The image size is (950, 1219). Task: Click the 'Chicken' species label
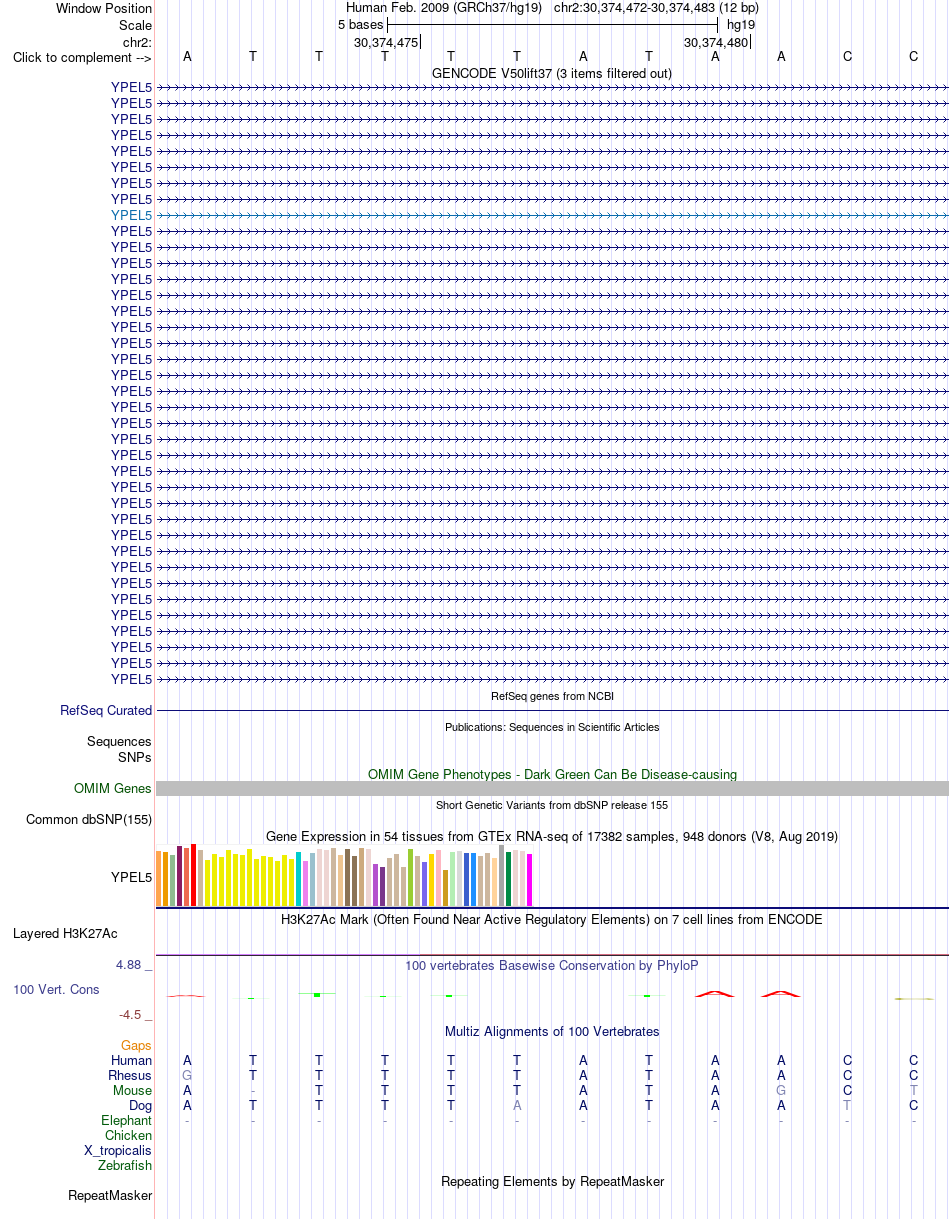(x=128, y=1136)
